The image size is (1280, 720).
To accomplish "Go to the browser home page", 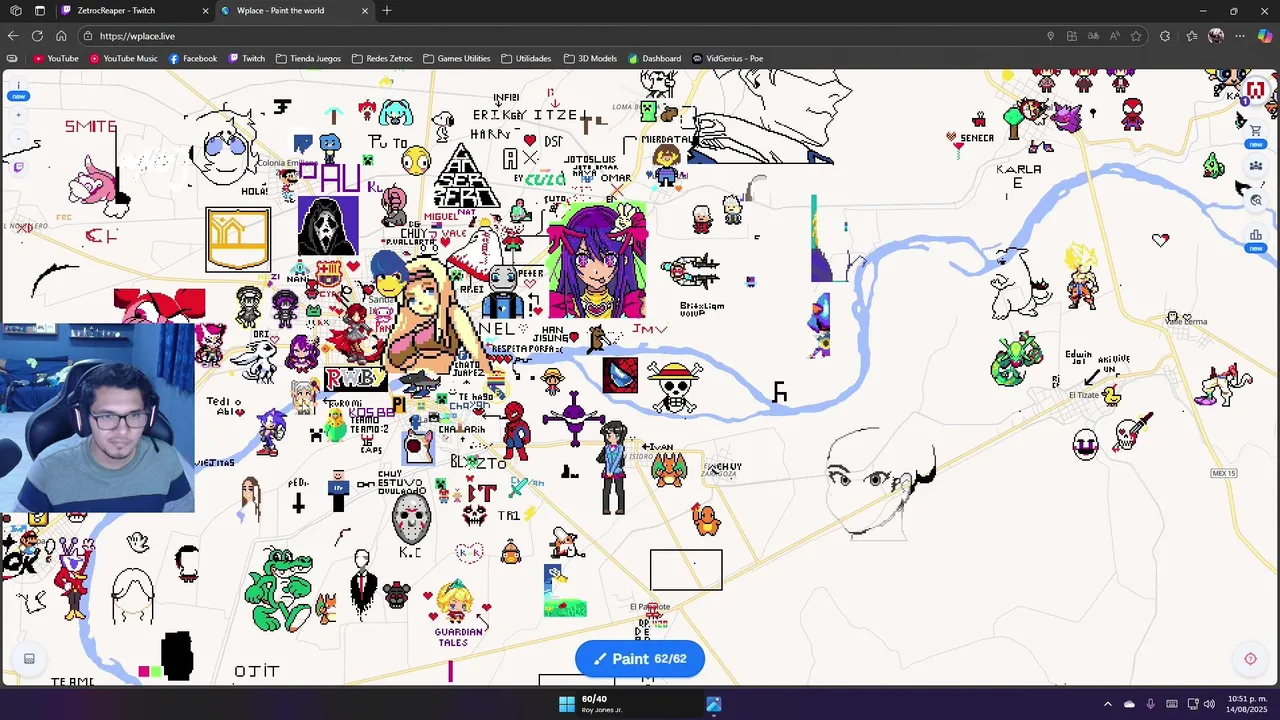I will pyautogui.click(x=61, y=36).
